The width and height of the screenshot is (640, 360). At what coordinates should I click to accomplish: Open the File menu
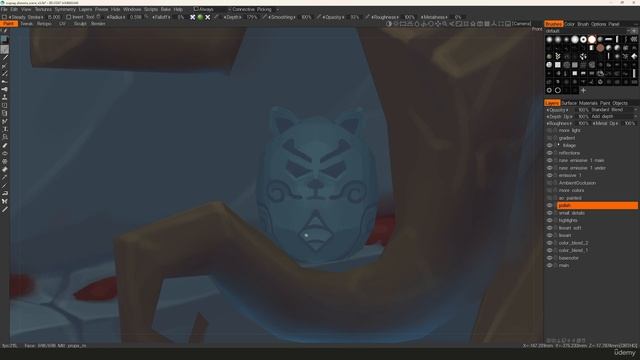4,9
